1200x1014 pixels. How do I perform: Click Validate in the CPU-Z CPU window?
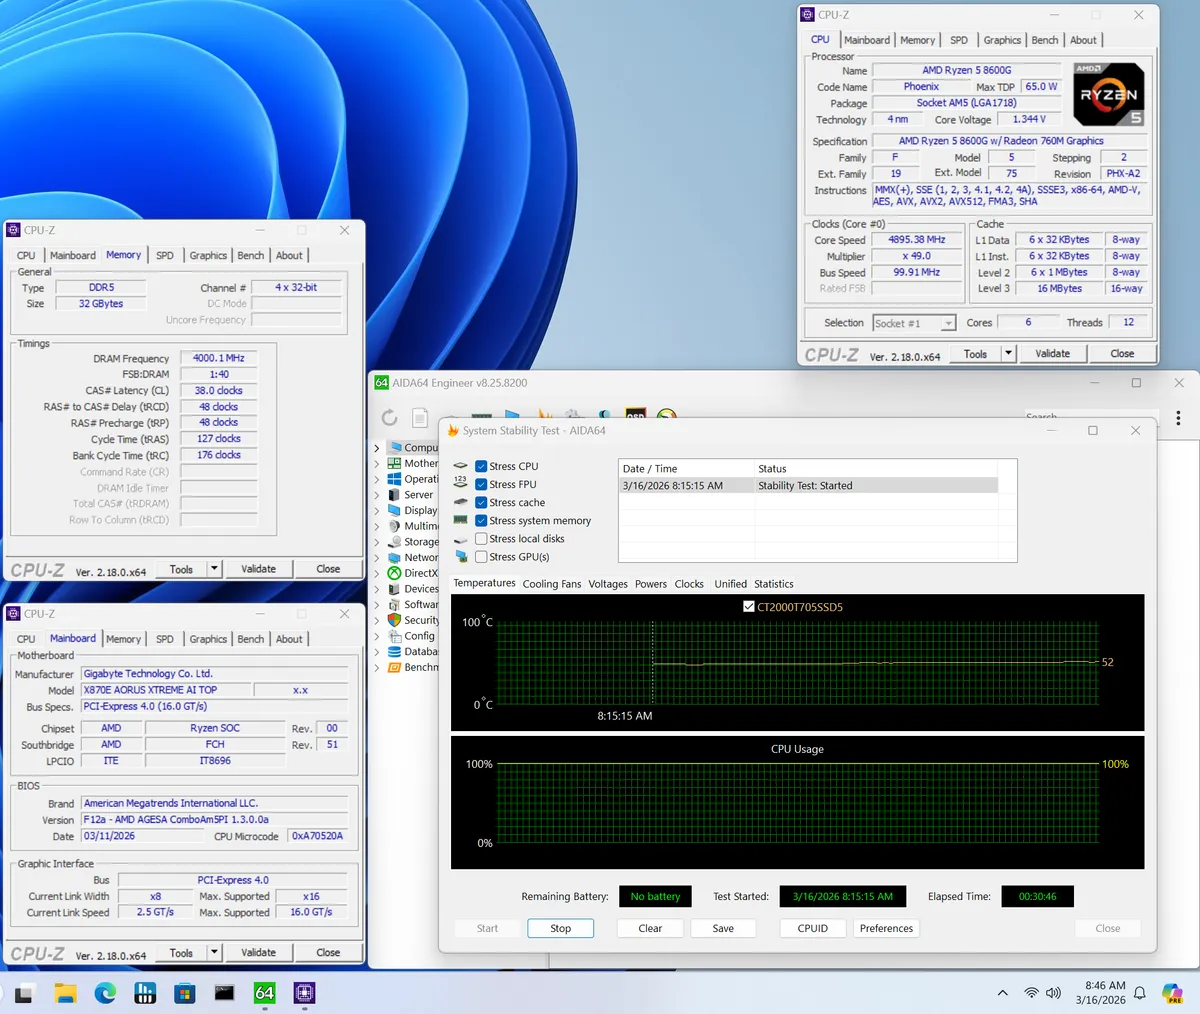pyautogui.click(x=1052, y=353)
